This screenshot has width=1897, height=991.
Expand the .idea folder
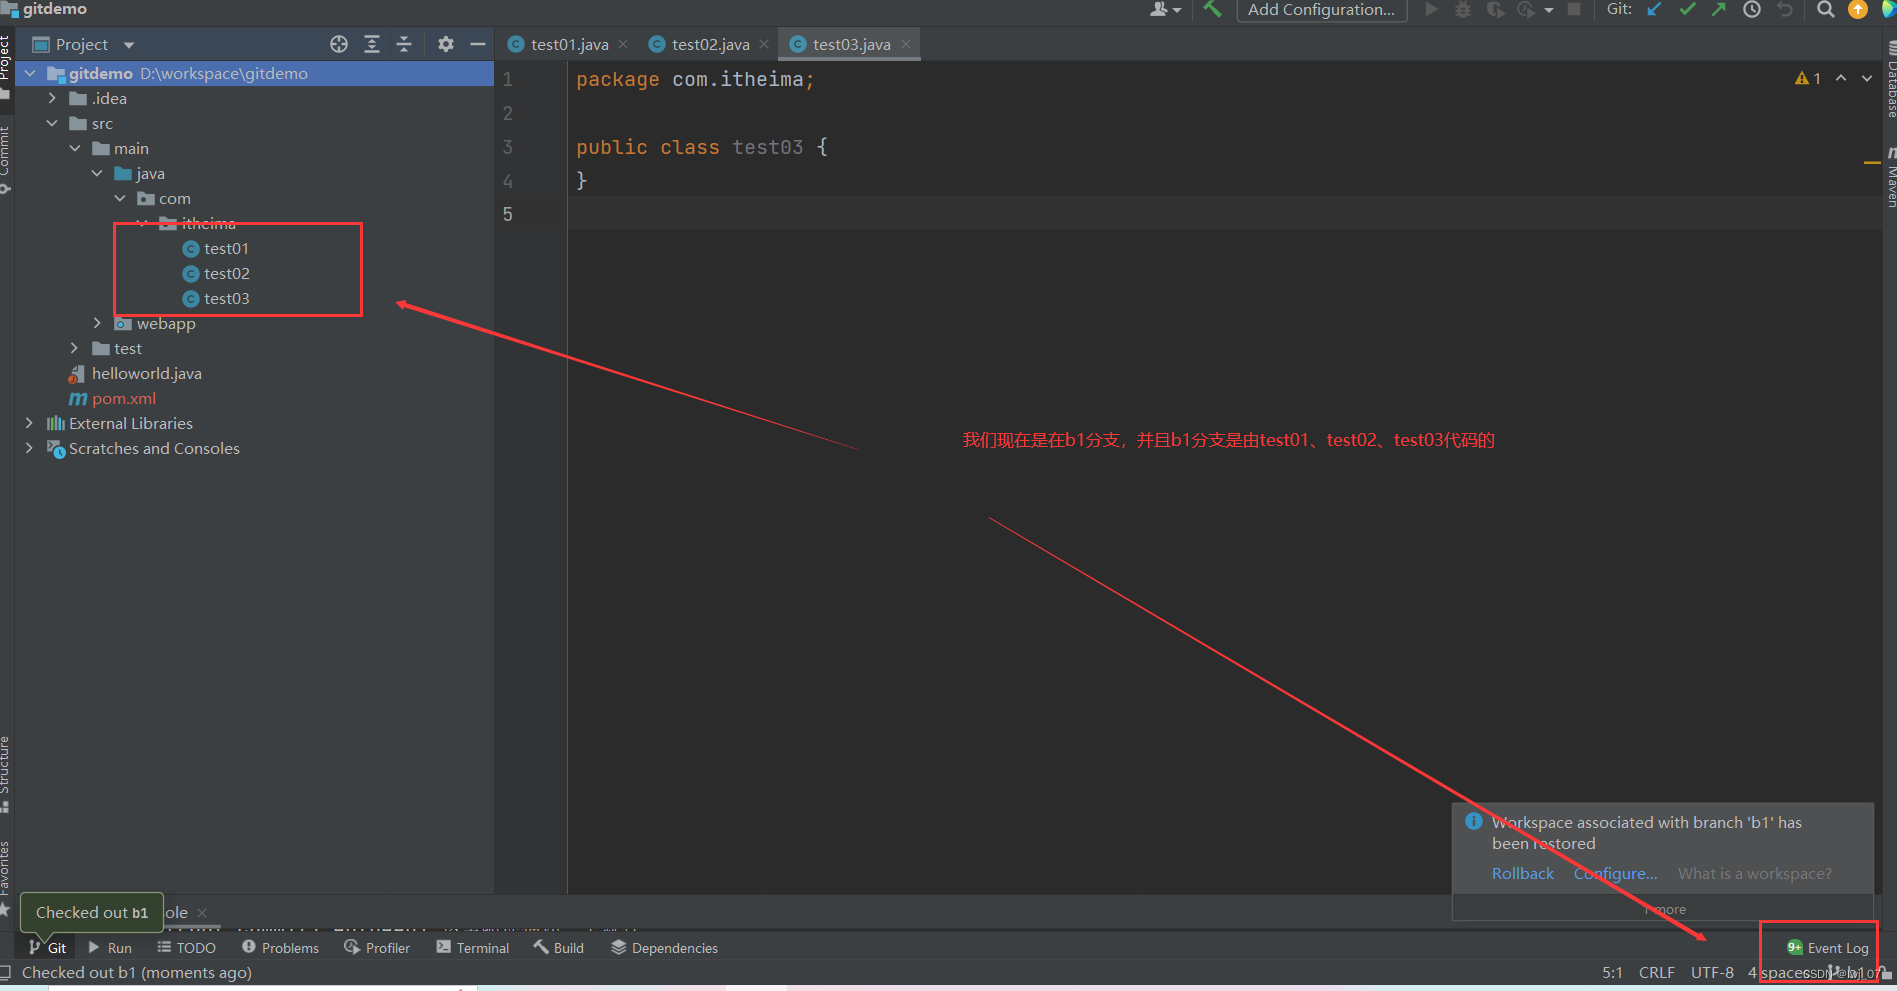click(x=52, y=98)
